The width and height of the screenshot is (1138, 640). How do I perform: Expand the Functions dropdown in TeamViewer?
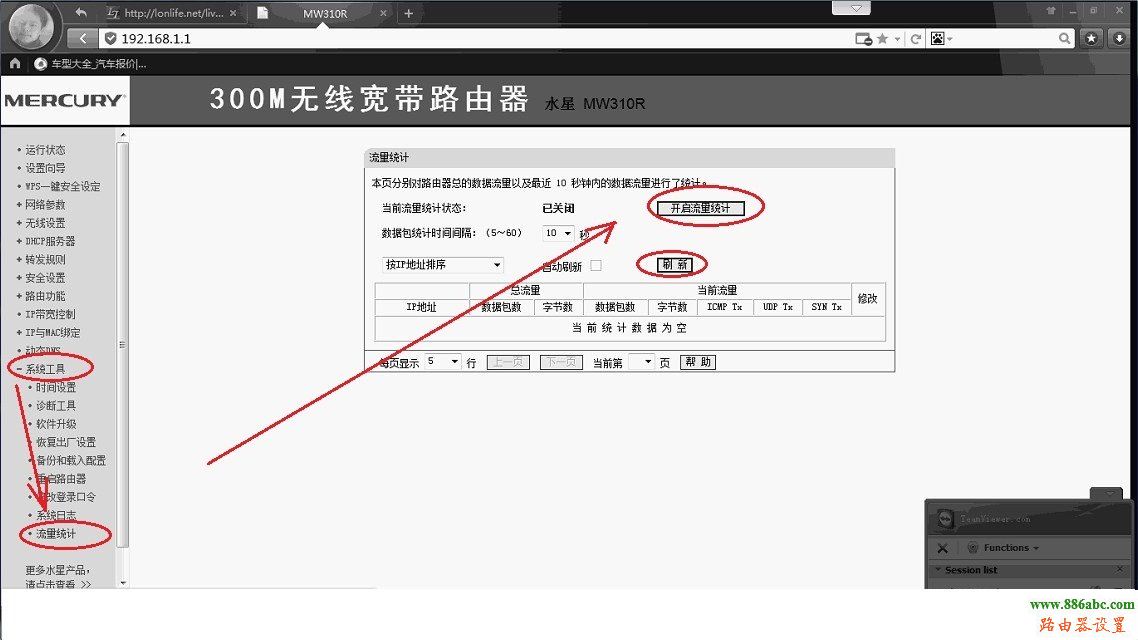click(x=1035, y=548)
